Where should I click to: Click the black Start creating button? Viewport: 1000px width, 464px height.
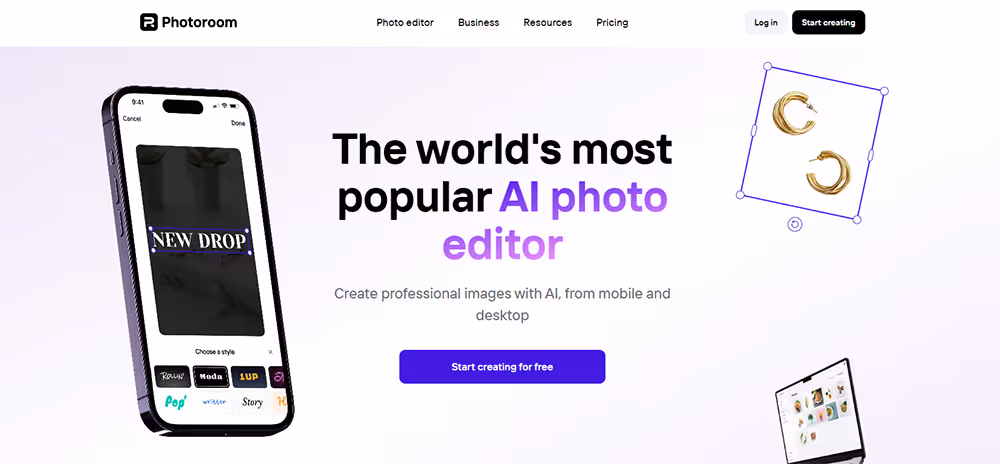828,22
